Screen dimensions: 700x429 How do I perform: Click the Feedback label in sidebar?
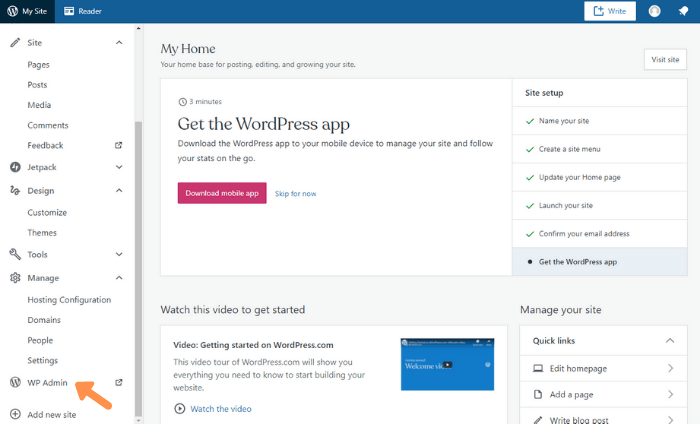point(45,146)
